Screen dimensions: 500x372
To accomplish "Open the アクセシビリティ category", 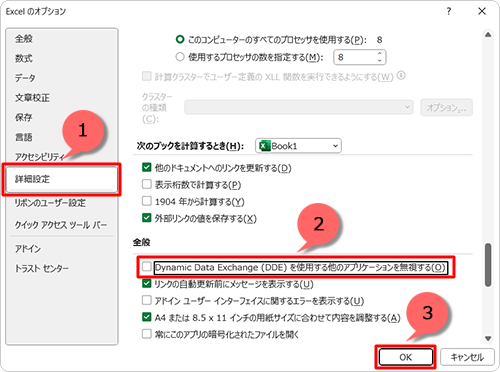I will (x=40, y=157).
